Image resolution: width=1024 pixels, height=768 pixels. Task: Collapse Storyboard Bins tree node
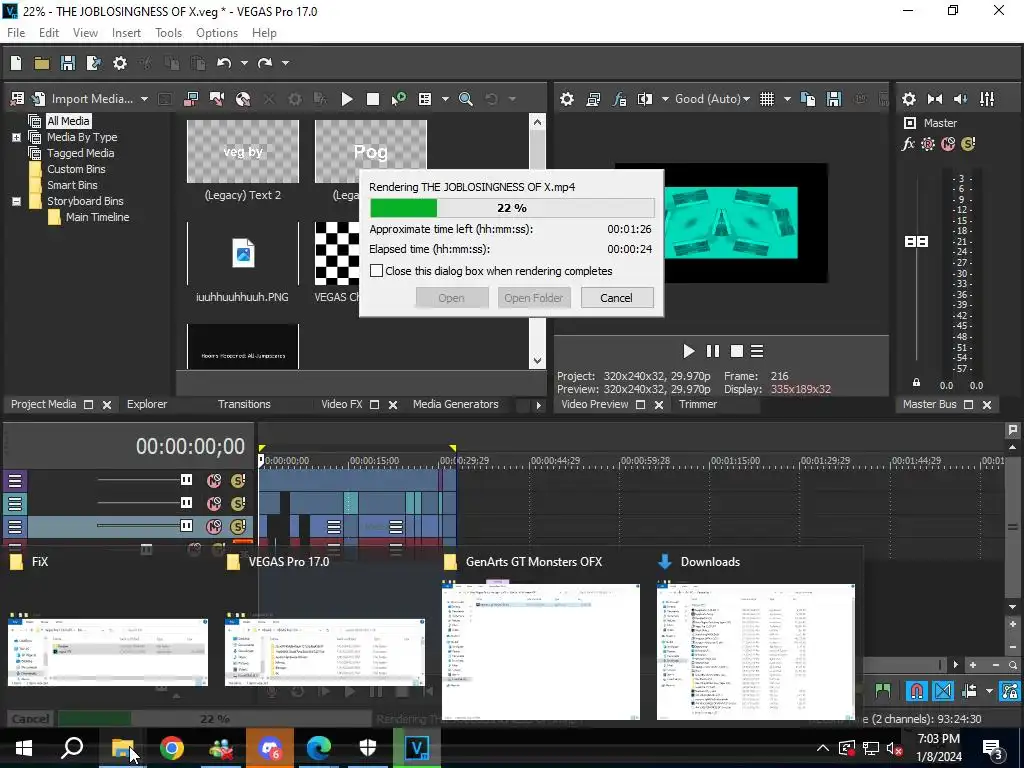point(16,201)
